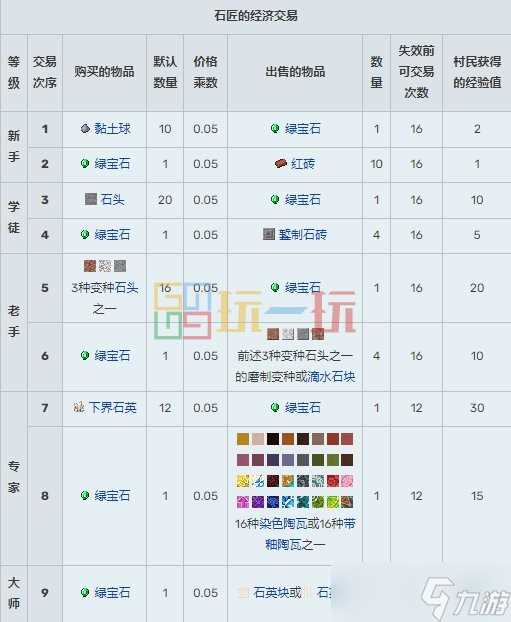This screenshot has width=511, height=622.
Task: Click the emerald icon in trade row 8
Action: (x=85, y=495)
